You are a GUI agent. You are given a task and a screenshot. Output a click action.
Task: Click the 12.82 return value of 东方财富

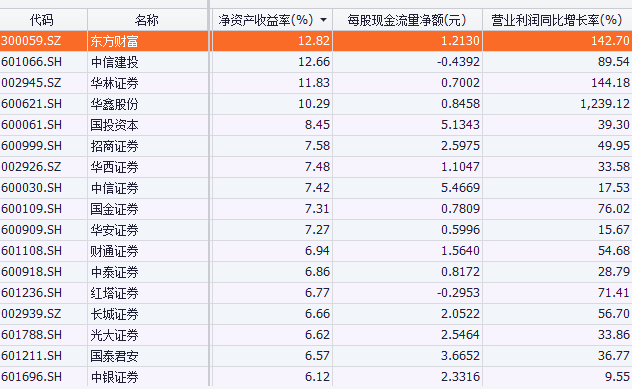314,41
